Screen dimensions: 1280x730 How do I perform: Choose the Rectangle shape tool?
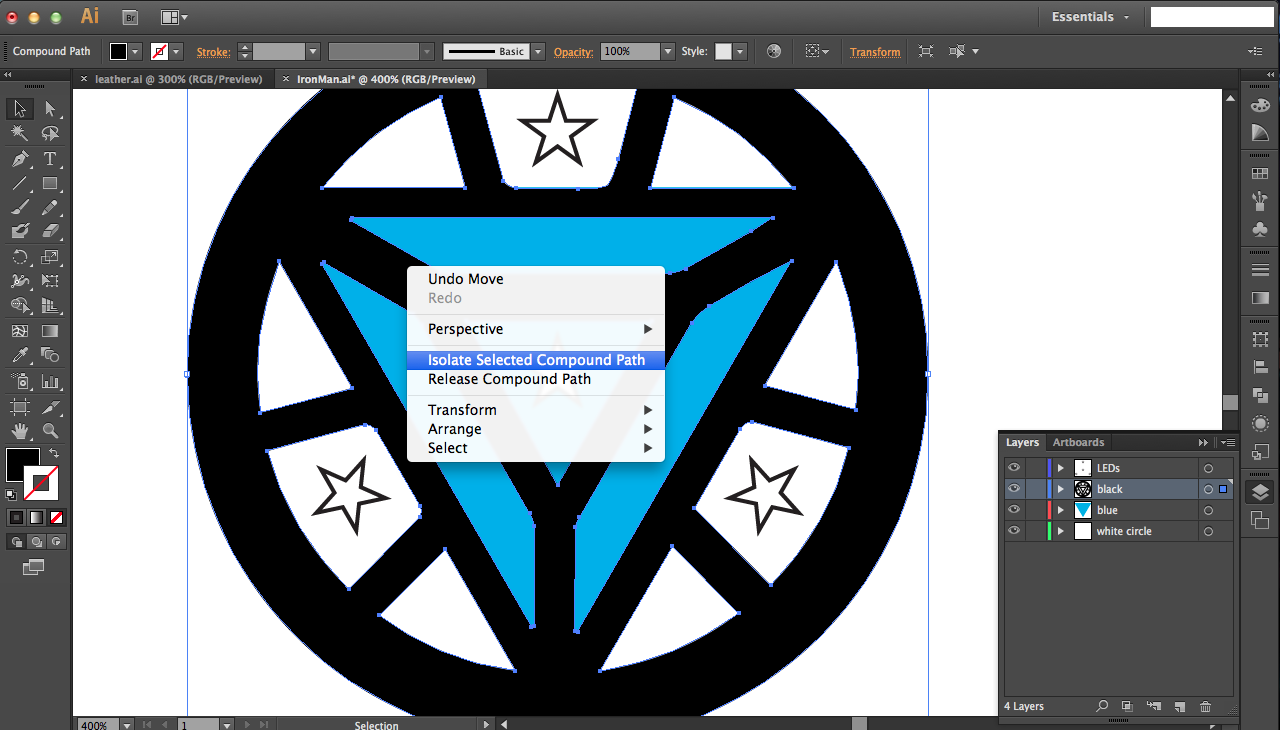(x=50, y=183)
